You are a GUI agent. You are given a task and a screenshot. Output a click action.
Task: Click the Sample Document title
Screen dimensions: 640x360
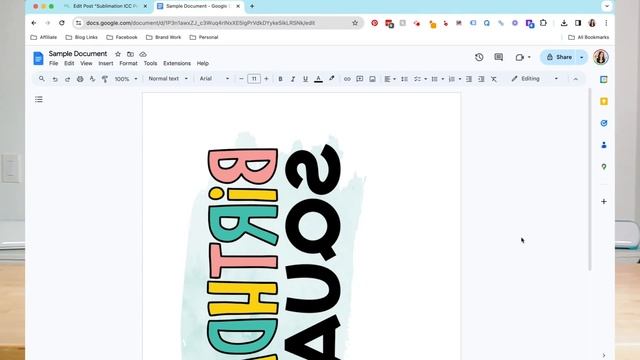tap(78, 53)
